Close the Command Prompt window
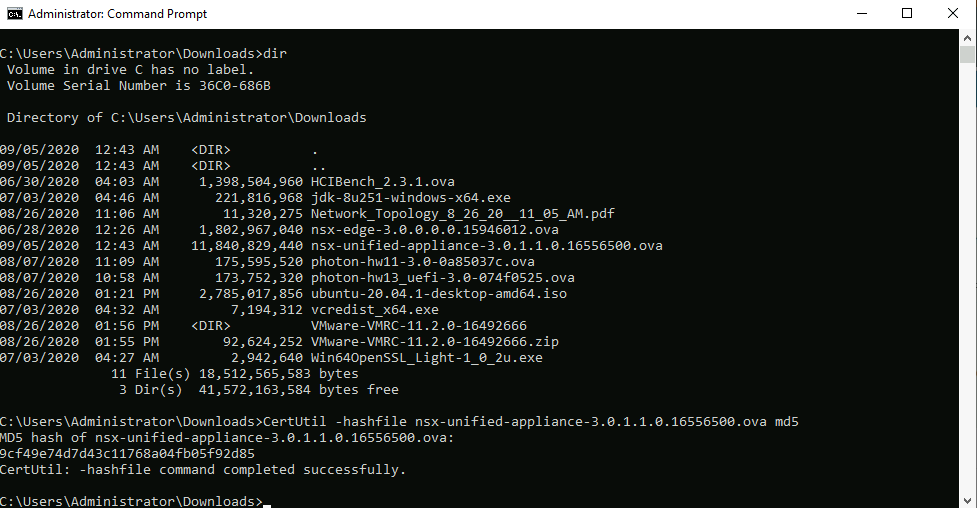This screenshot has height=508, width=977. 953,14
